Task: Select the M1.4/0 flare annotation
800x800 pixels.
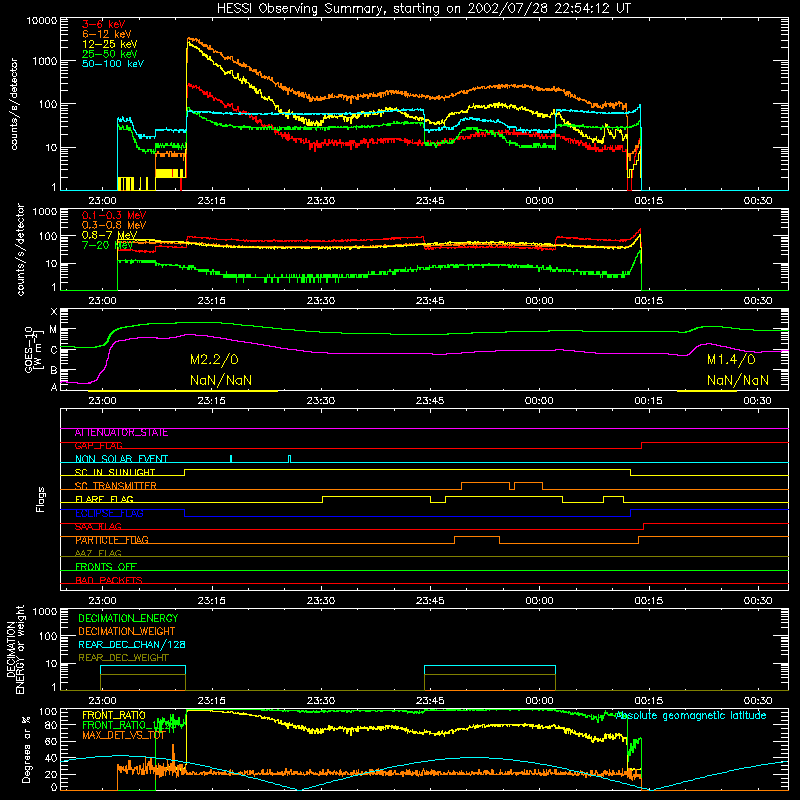Action: tap(731, 360)
